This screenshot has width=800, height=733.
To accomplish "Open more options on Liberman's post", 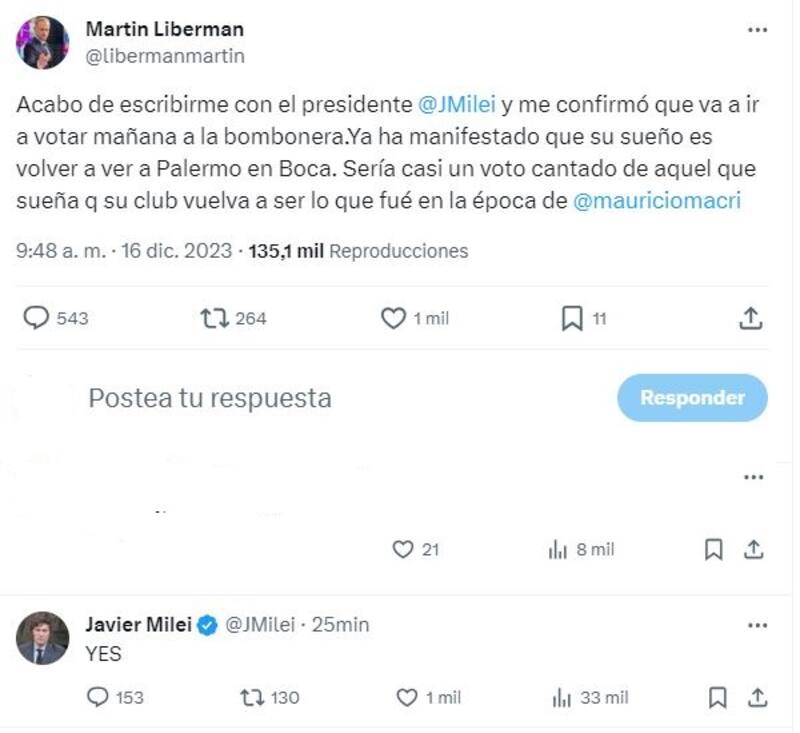I will 757,31.
